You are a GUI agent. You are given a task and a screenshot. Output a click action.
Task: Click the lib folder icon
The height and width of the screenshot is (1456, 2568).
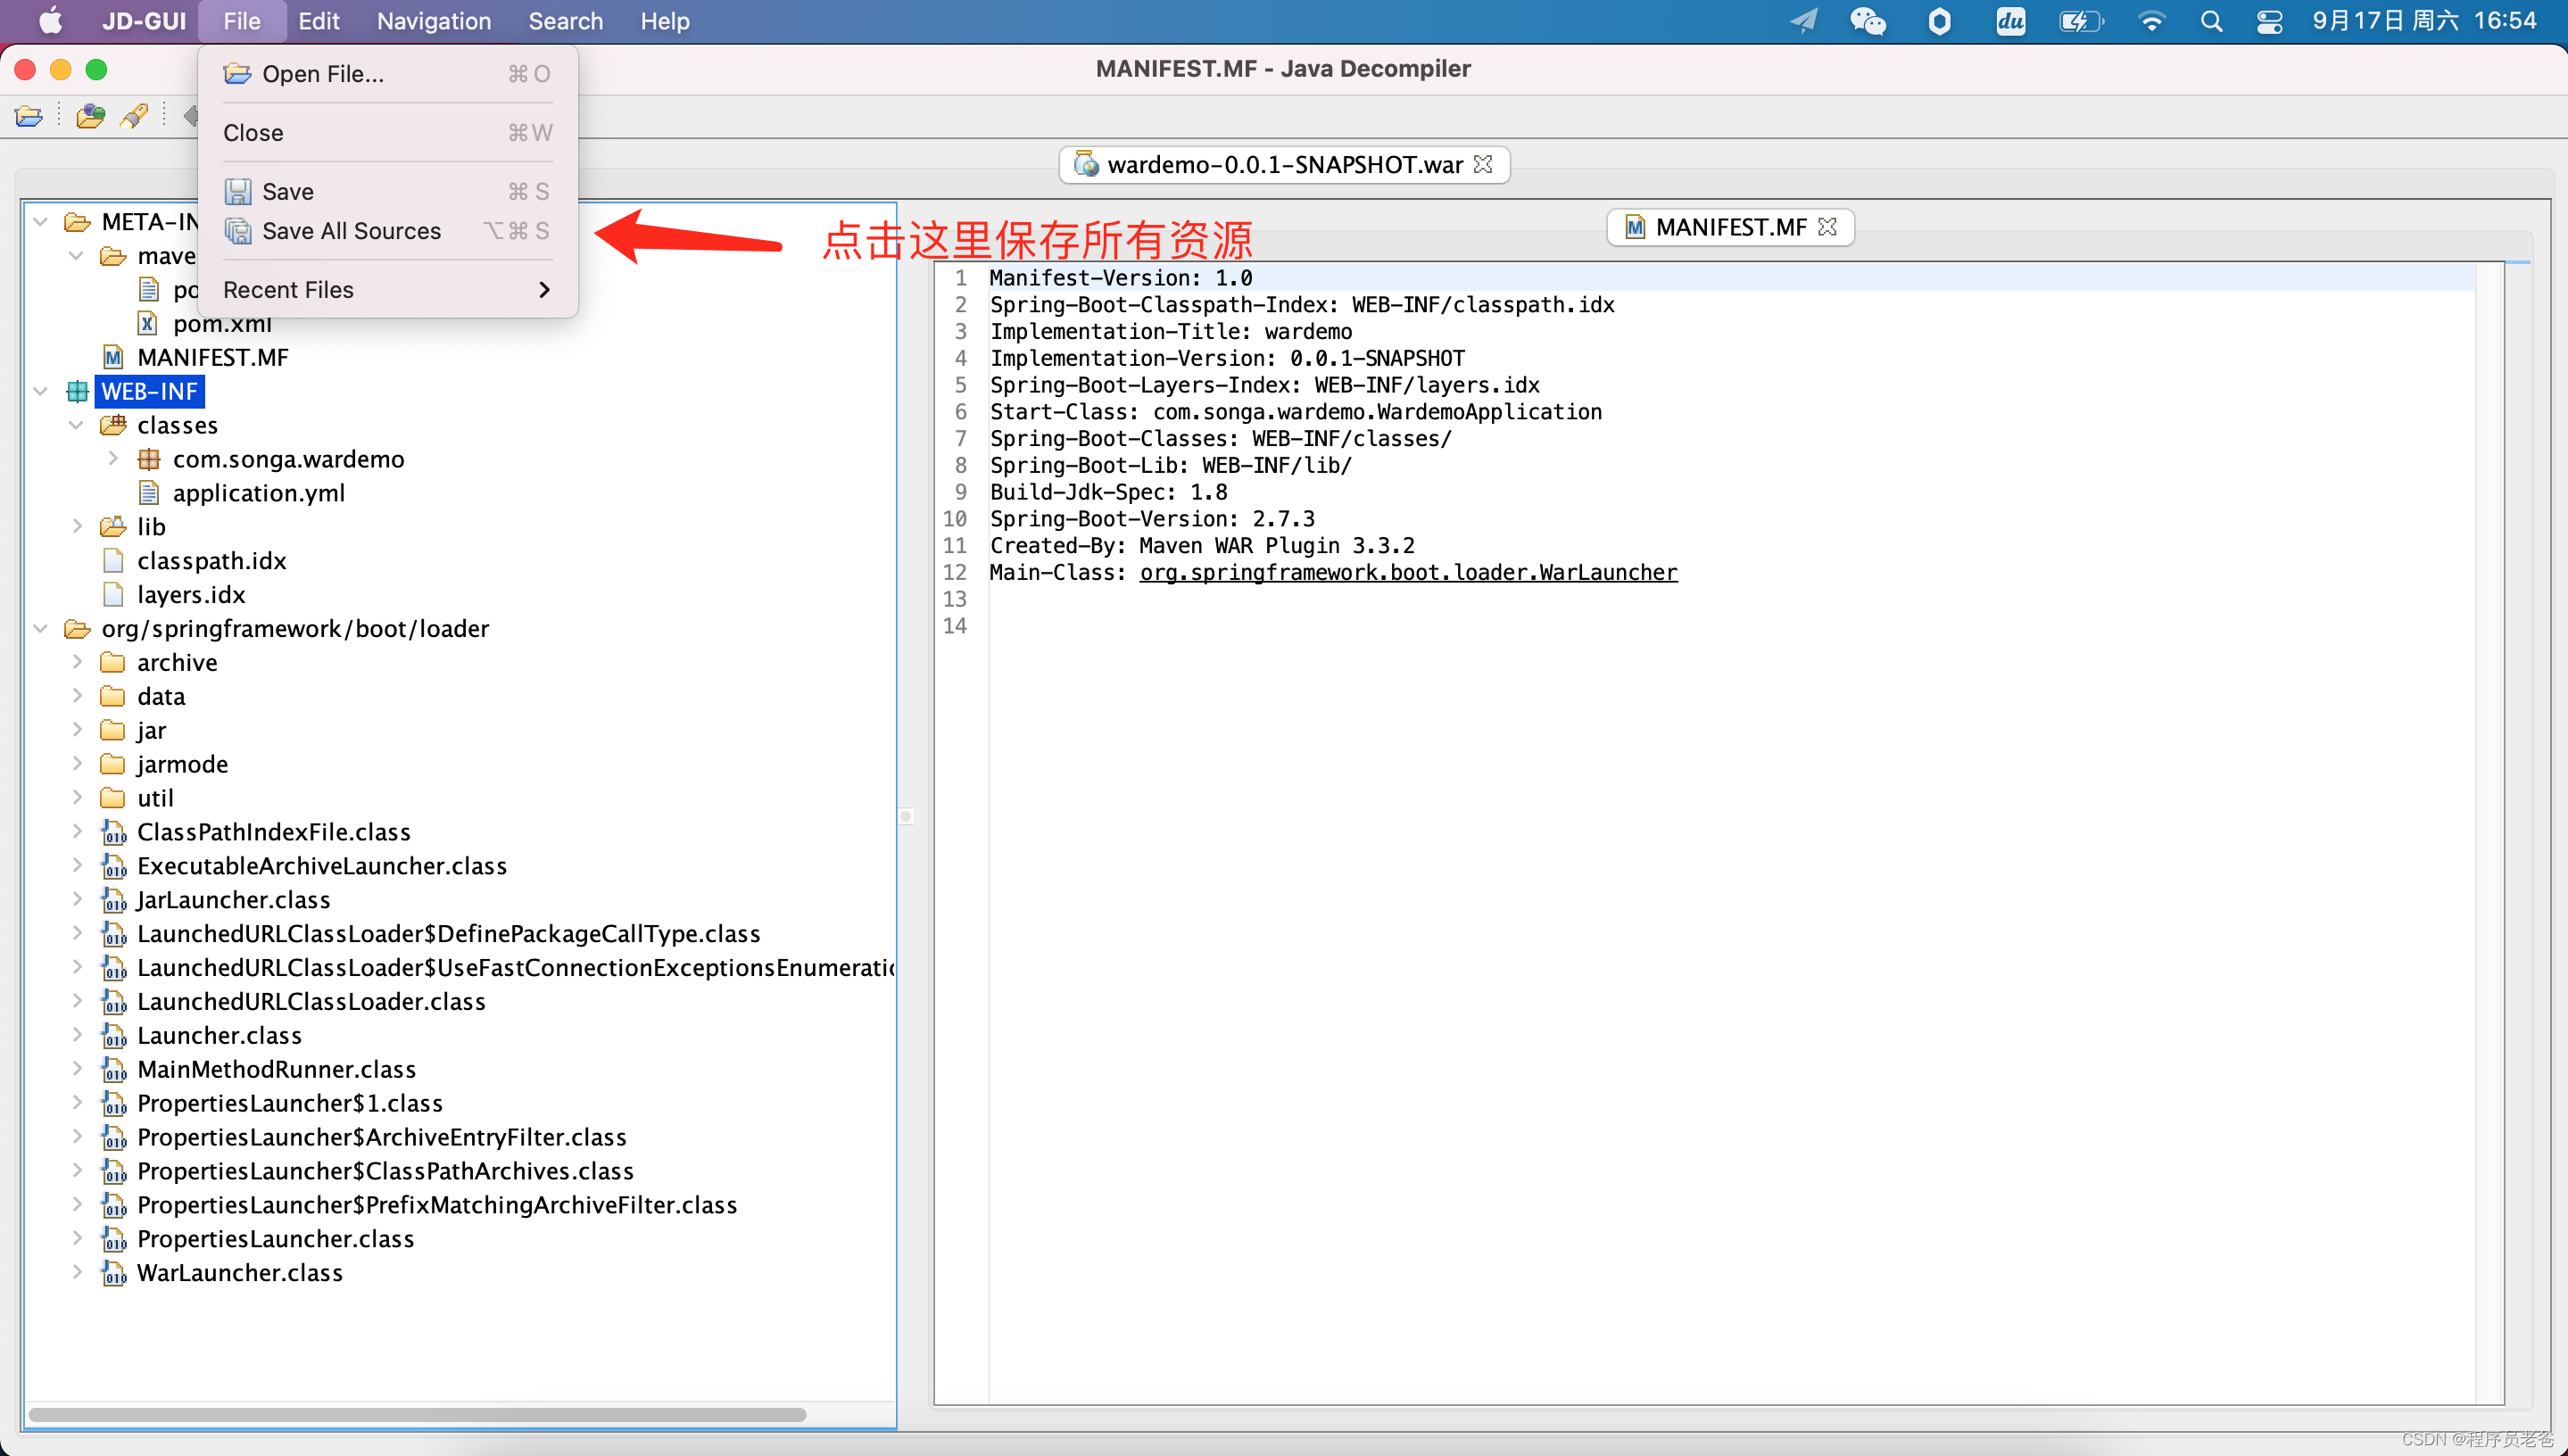point(113,527)
